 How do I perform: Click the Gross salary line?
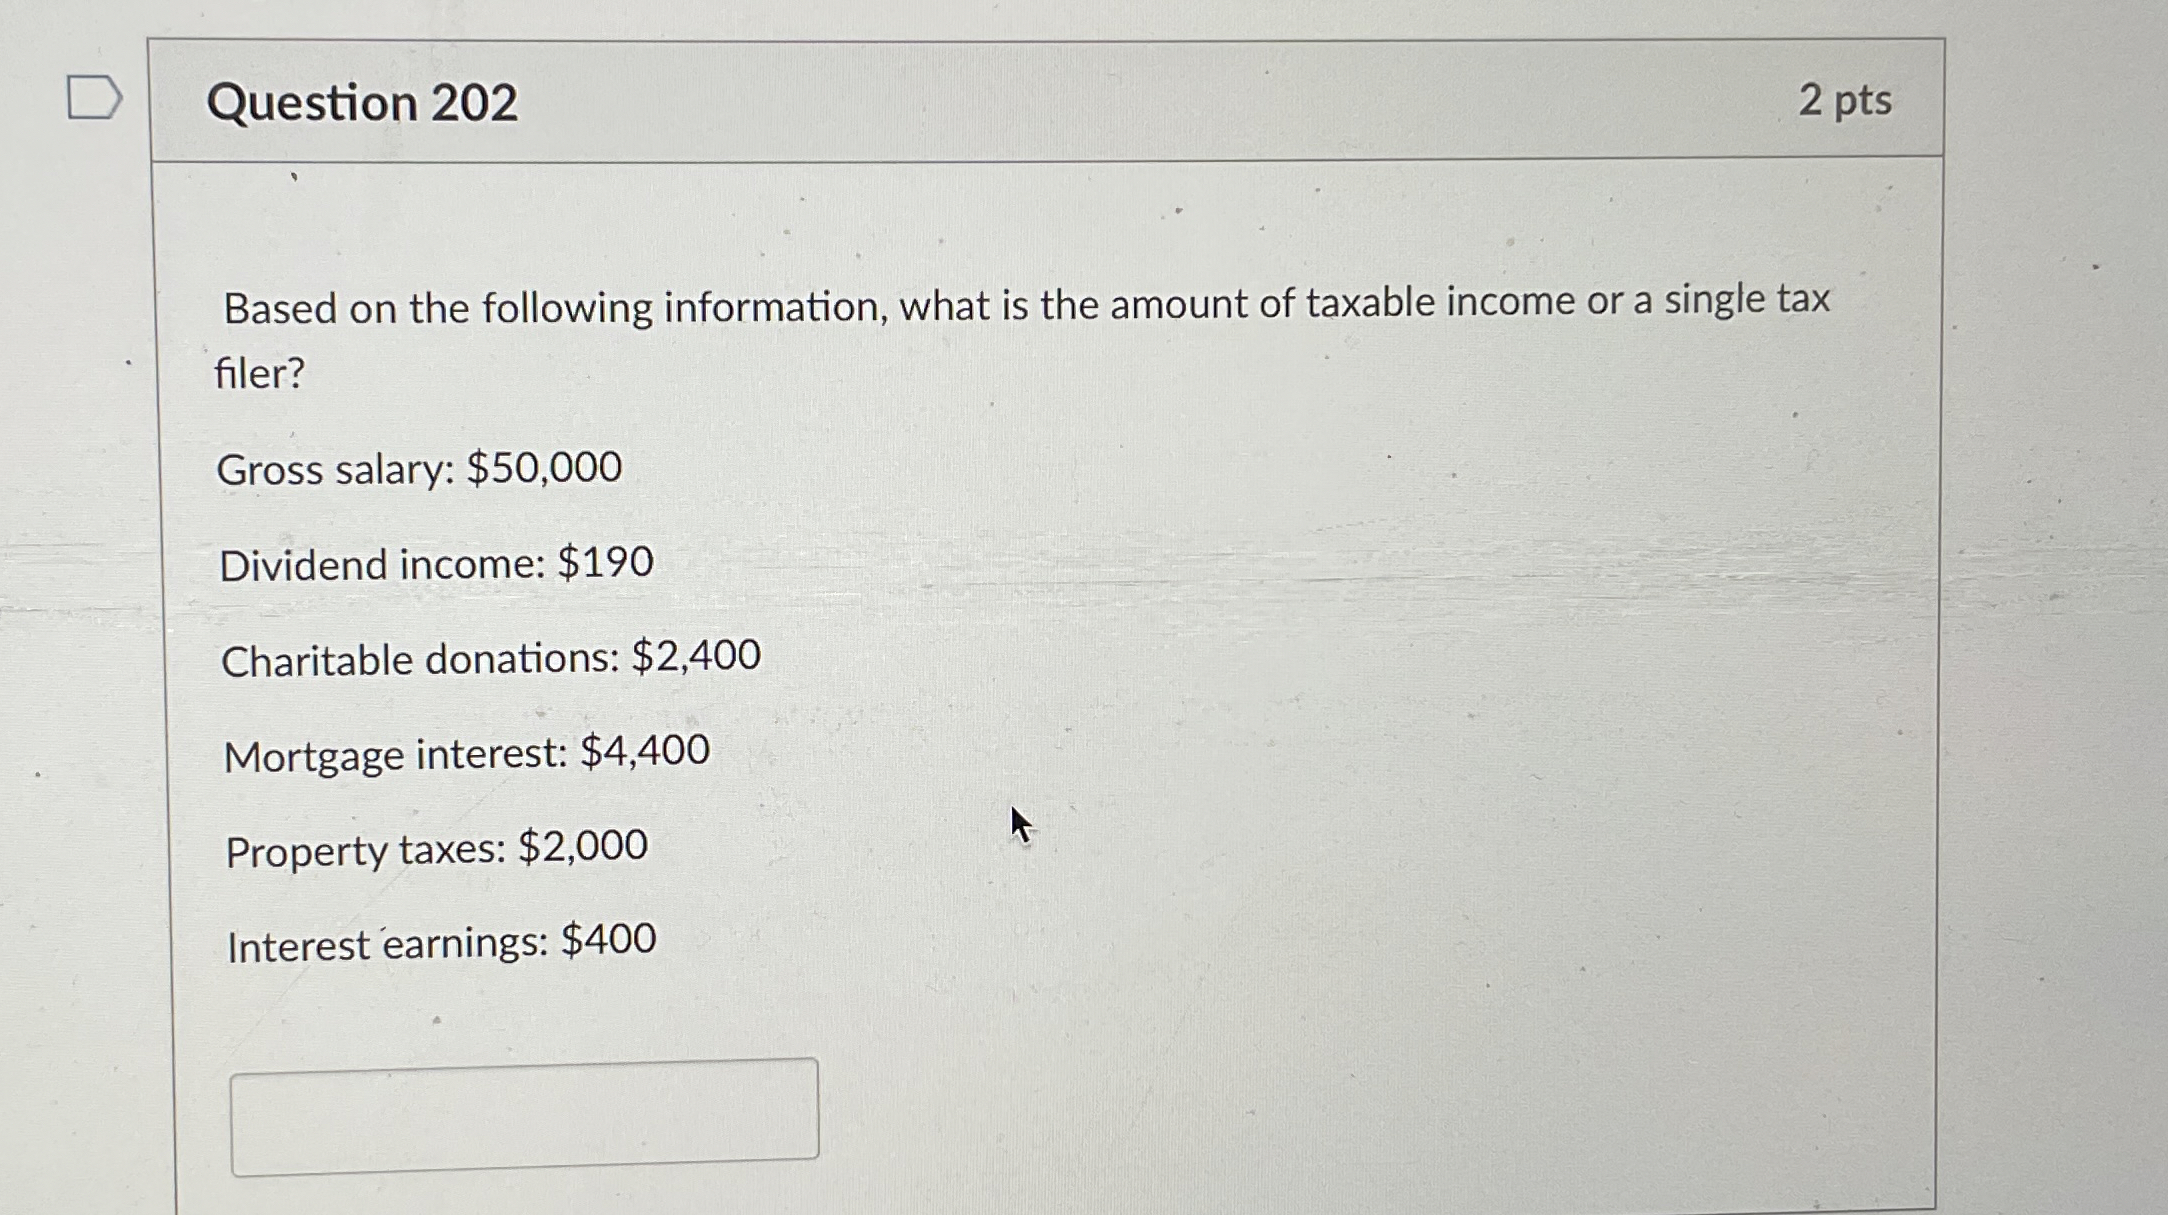420,468
